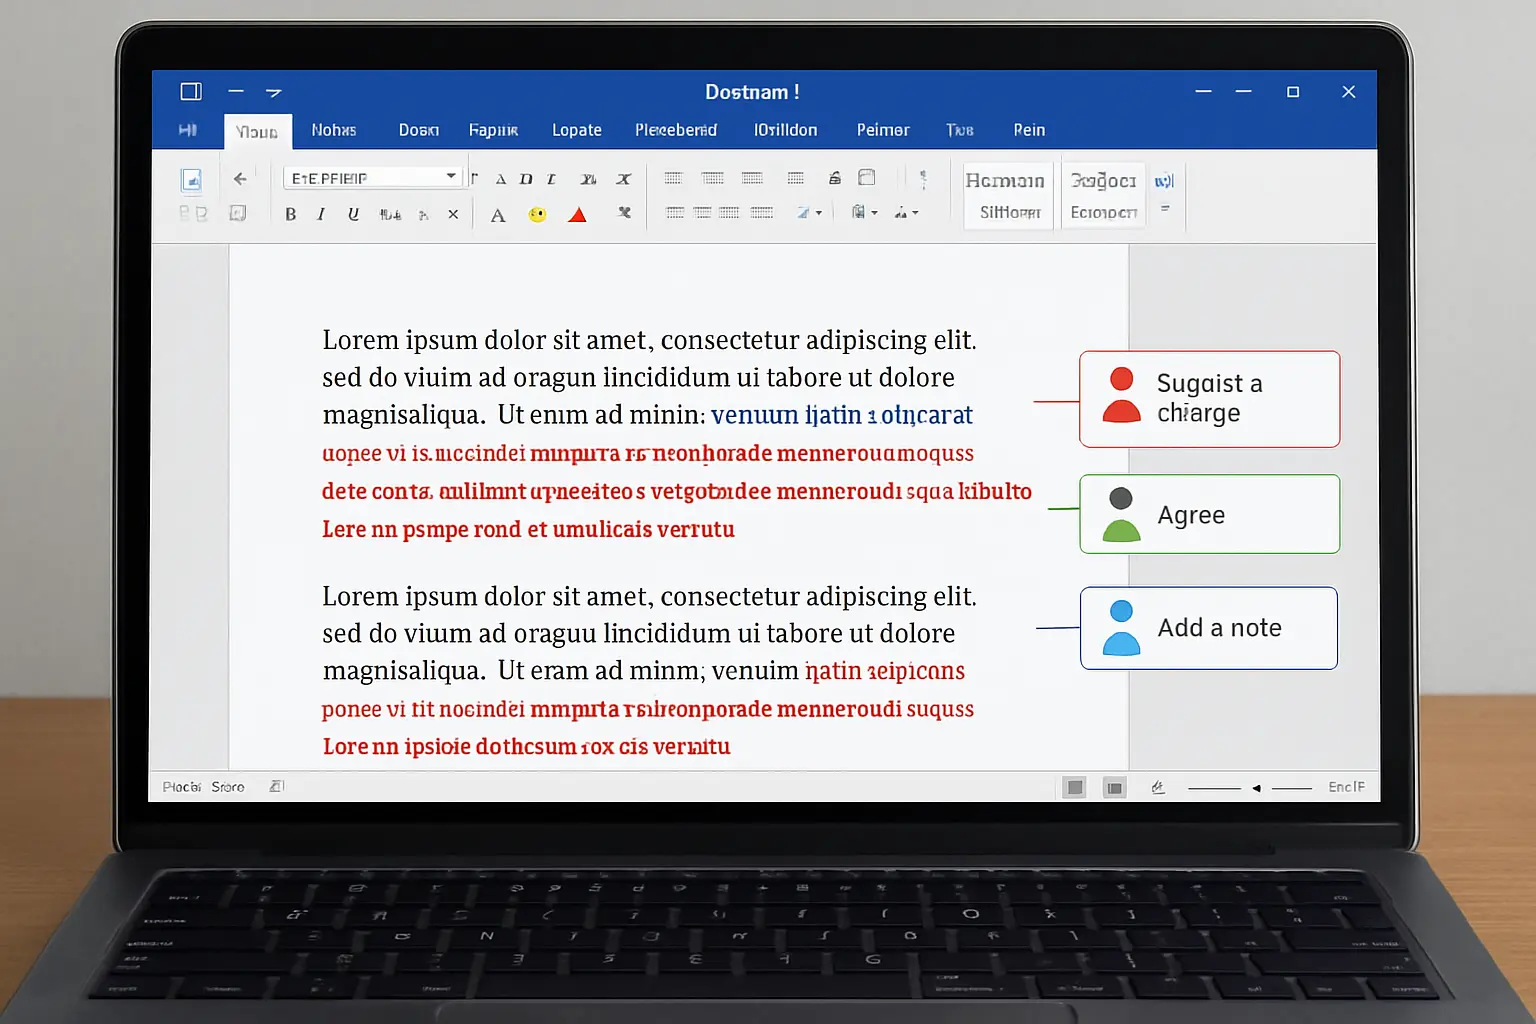Toggle Bold formatting with the B button
1536x1024 pixels.
290,214
